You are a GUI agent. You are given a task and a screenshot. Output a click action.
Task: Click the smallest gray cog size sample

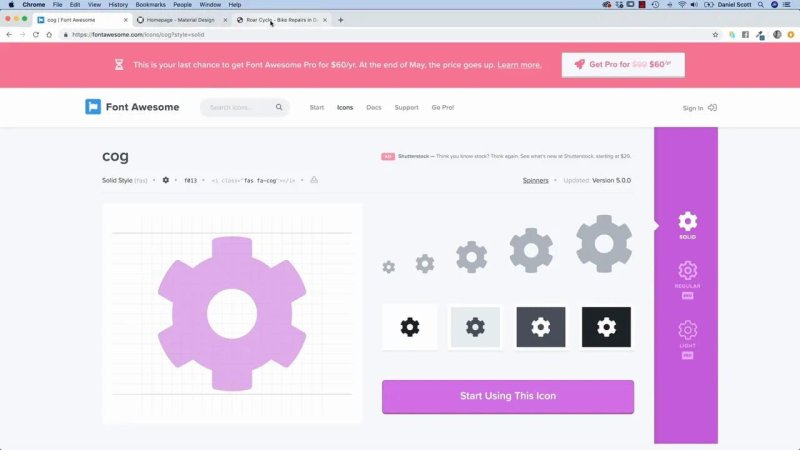[x=389, y=267]
